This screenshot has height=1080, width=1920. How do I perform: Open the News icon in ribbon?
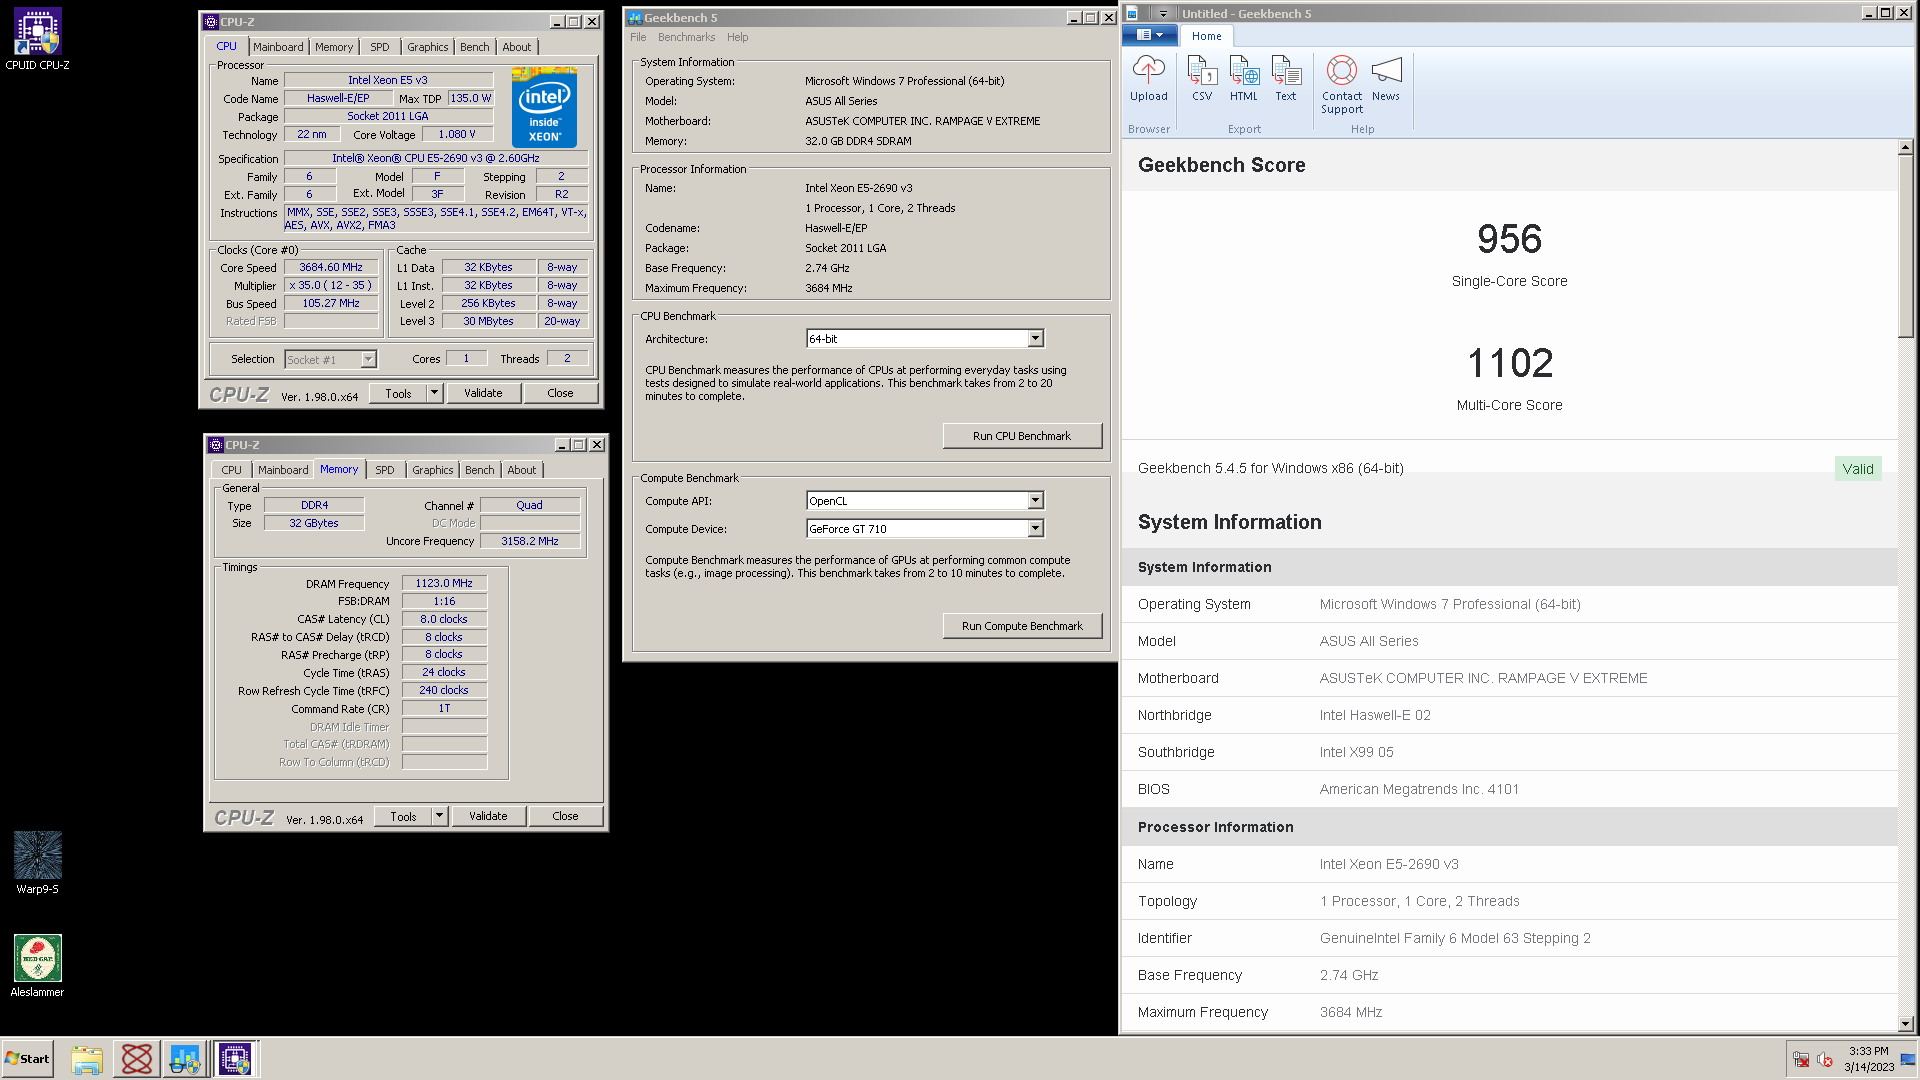[x=1386, y=78]
